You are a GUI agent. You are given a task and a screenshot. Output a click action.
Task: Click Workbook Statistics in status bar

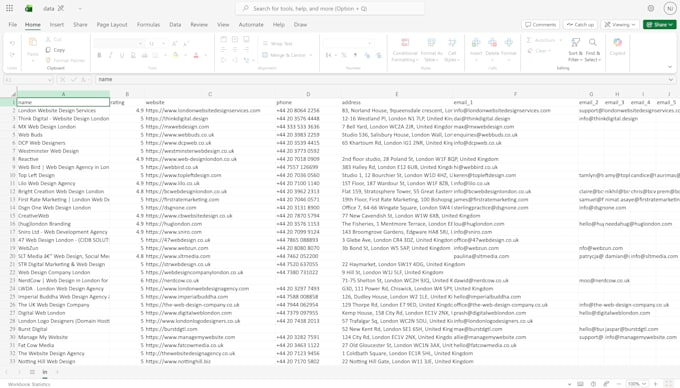click(x=29, y=384)
